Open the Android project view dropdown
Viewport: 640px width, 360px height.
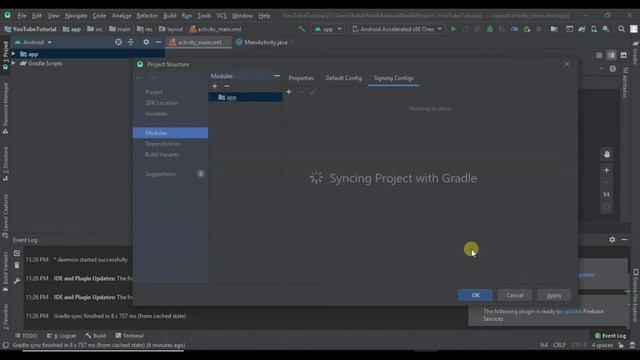click(33, 42)
